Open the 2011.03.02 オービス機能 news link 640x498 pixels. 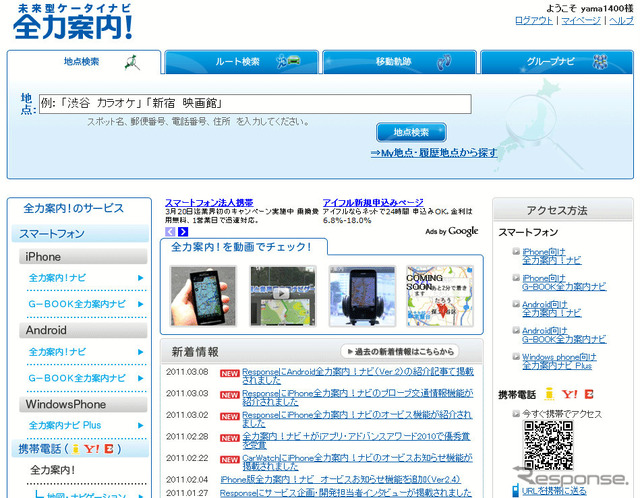[x=357, y=419]
